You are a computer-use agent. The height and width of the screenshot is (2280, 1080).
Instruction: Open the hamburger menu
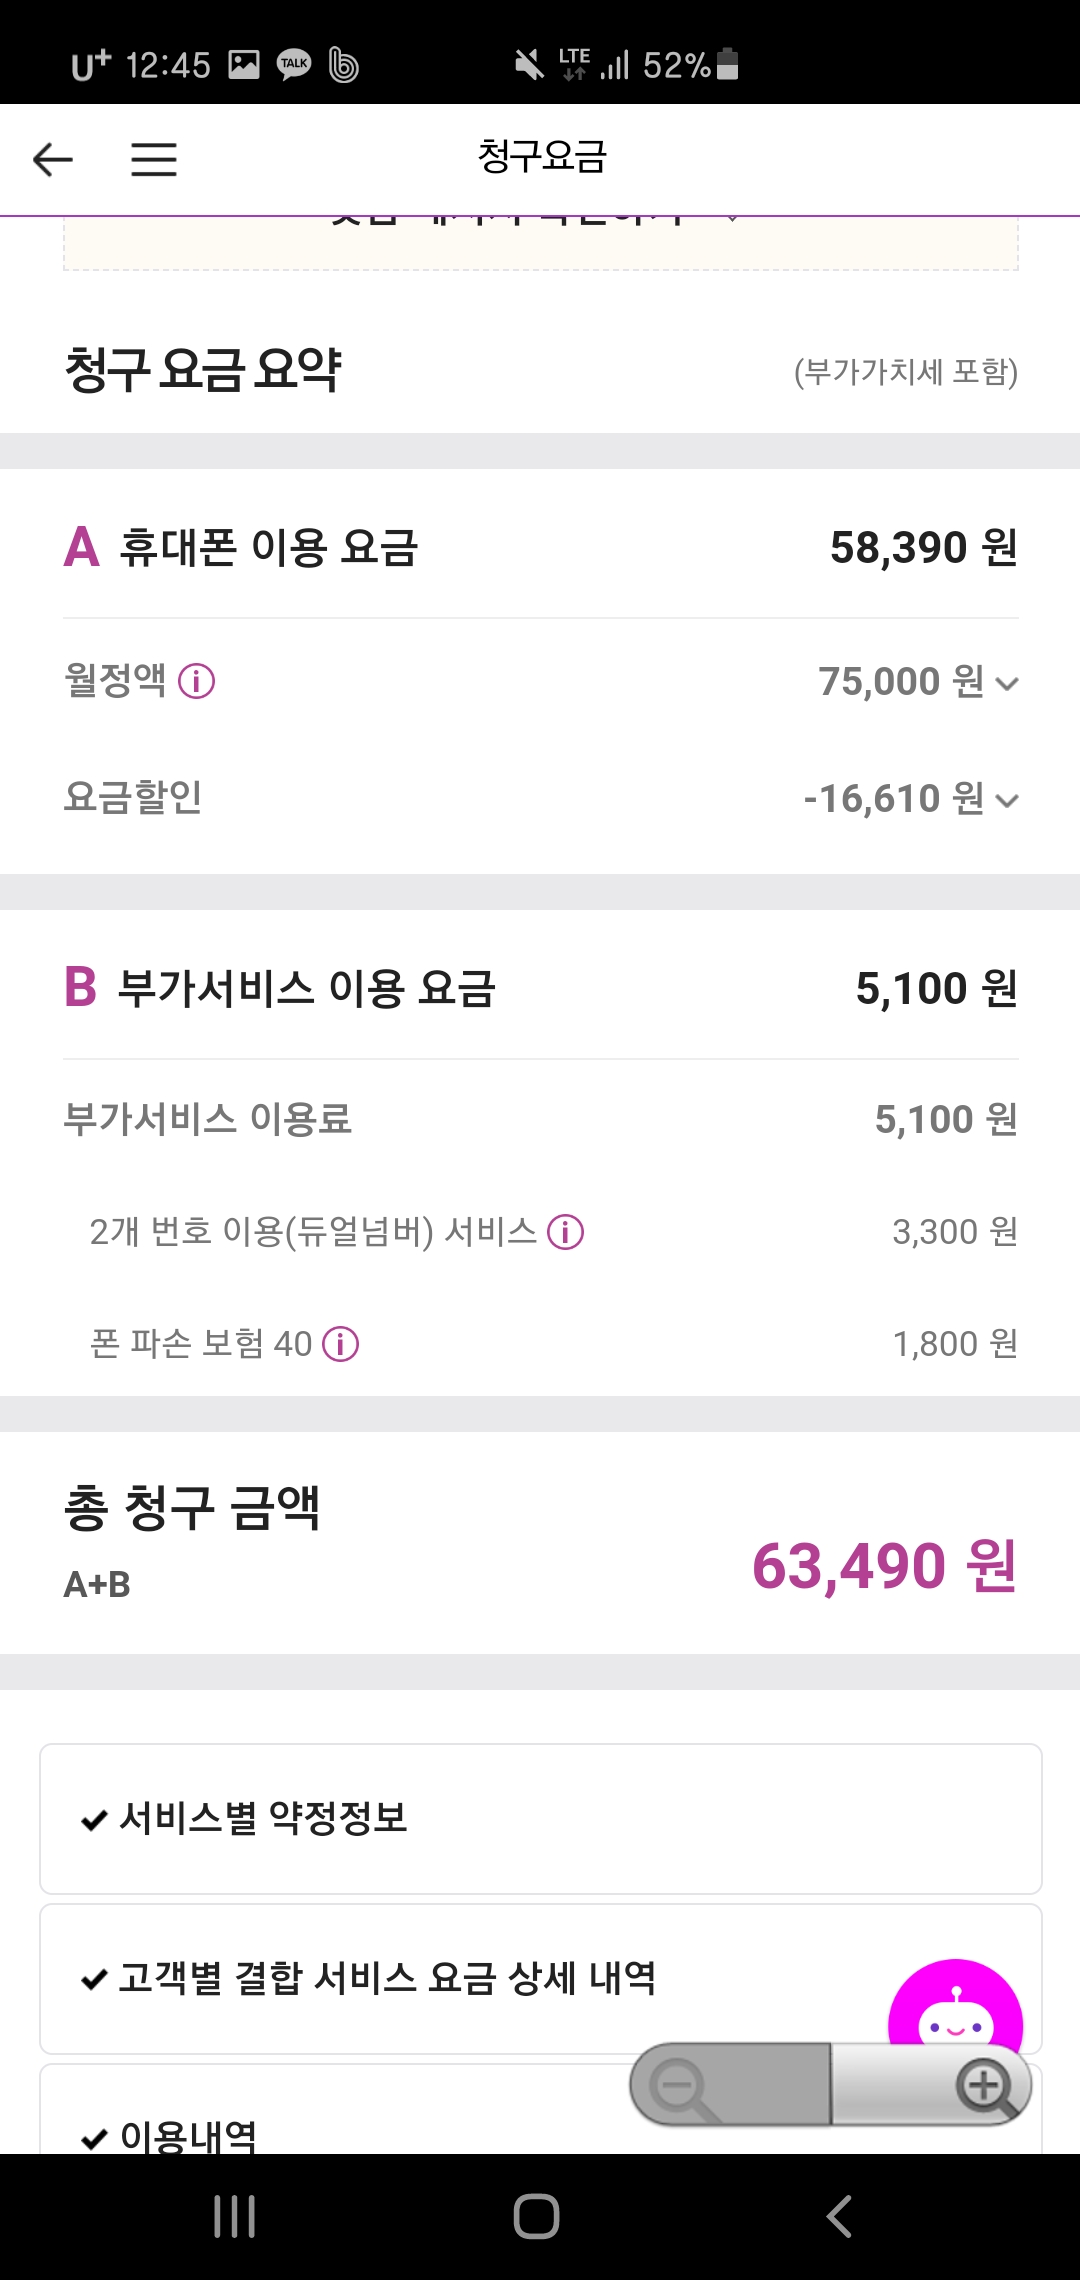click(x=154, y=159)
